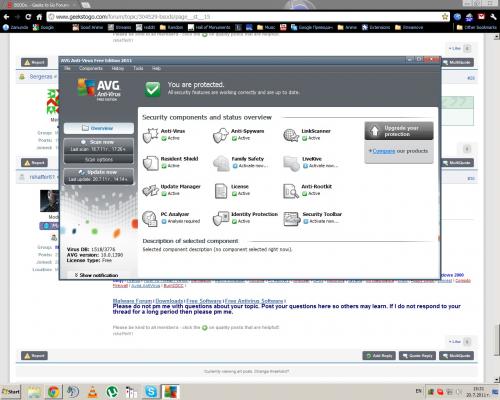The image size is (500, 400).
Task: Click the Update now button
Action: (x=99, y=176)
